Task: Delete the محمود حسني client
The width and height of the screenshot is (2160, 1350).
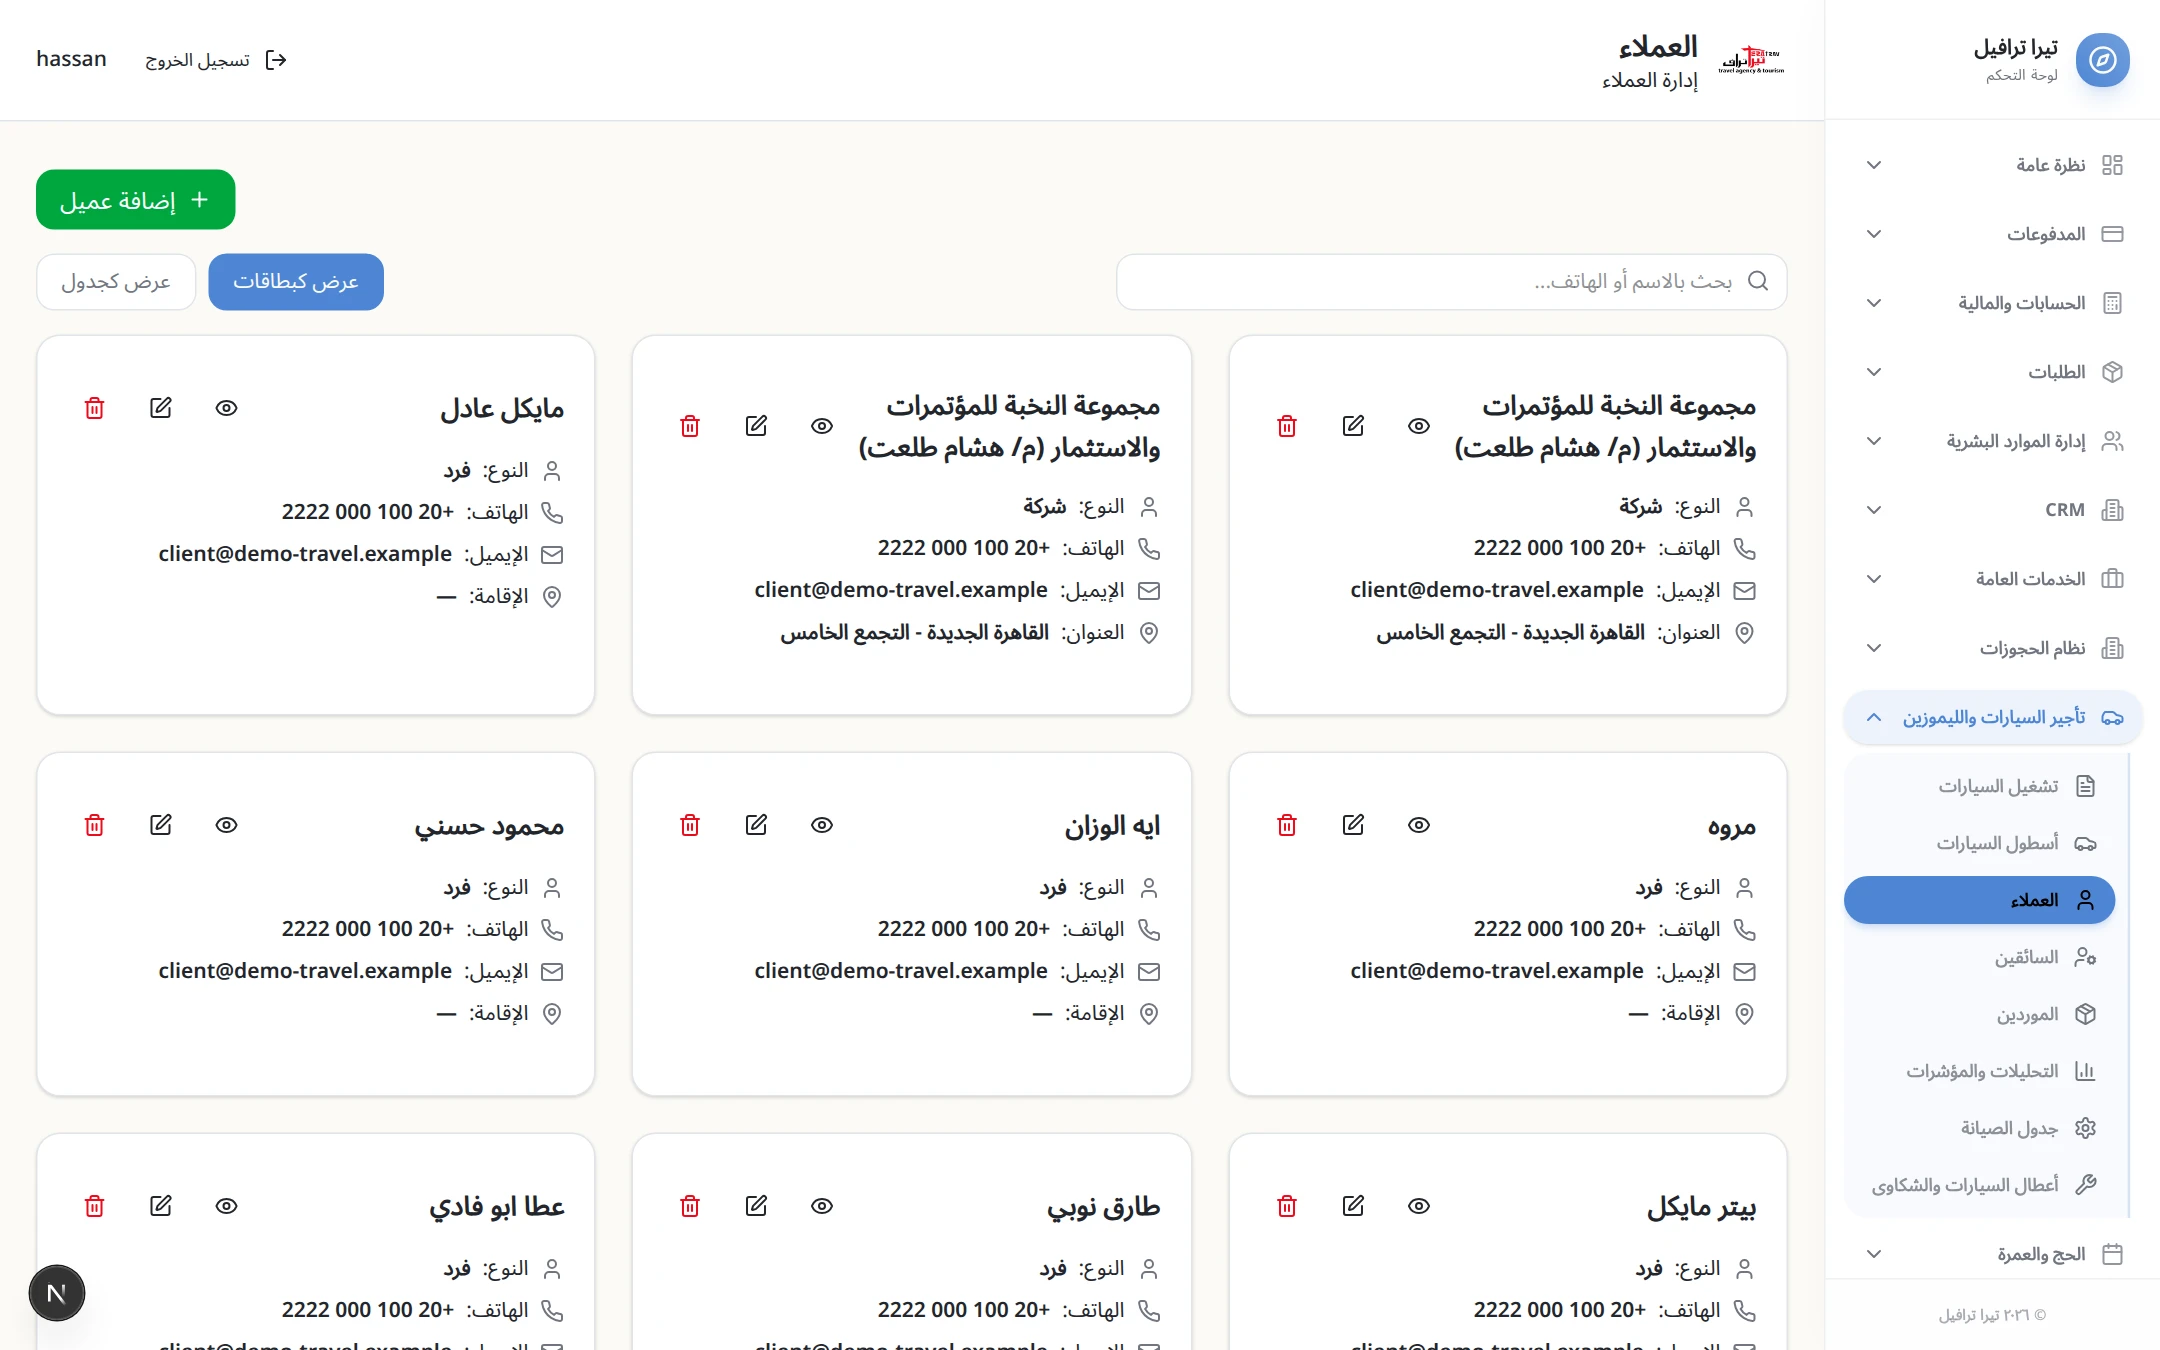Action: pyautogui.click(x=94, y=825)
